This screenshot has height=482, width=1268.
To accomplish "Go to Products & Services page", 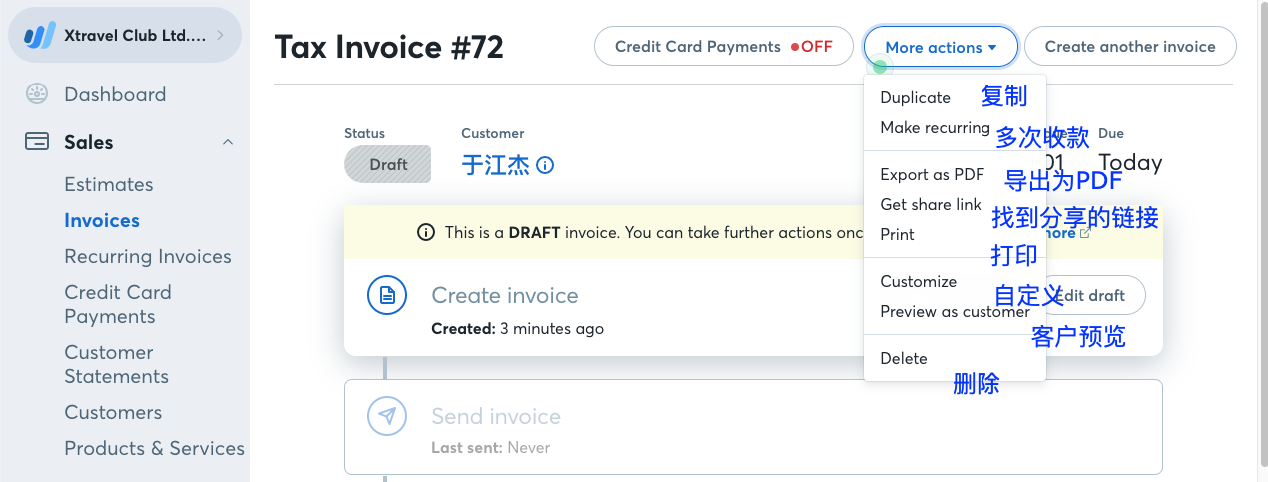I will pyautogui.click(x=154, y=448).
